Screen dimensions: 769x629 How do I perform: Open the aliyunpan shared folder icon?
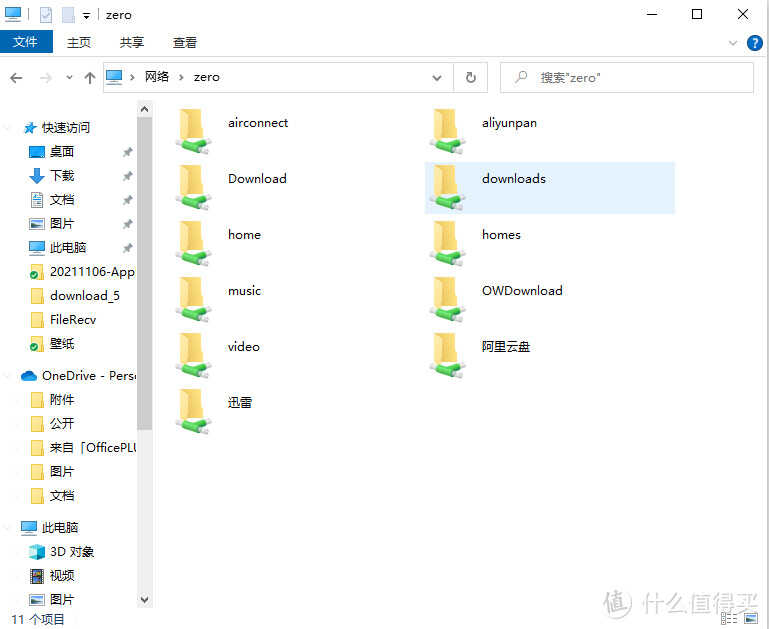[447, 131]
